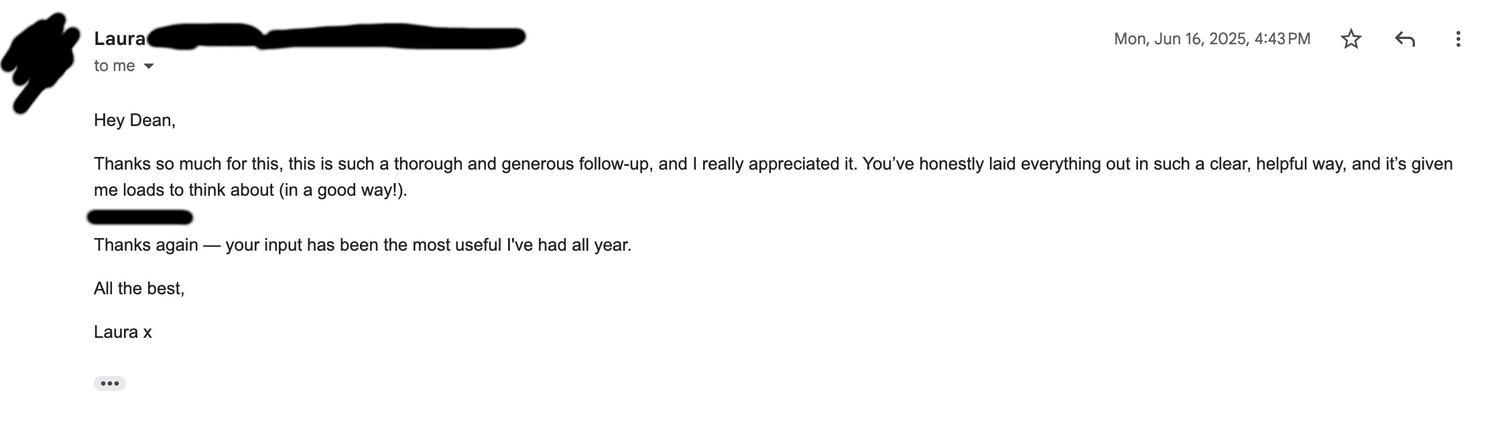The width and height of the screenshot is (1500, 421).
Task: Click the redacted sender profile picture
Action: [40, 58]
